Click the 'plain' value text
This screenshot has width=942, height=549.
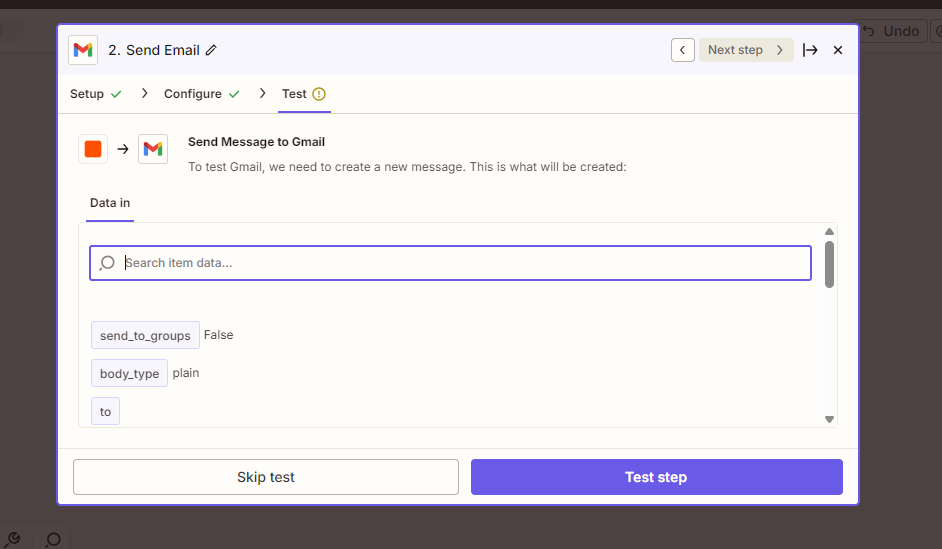pos(186,373)
